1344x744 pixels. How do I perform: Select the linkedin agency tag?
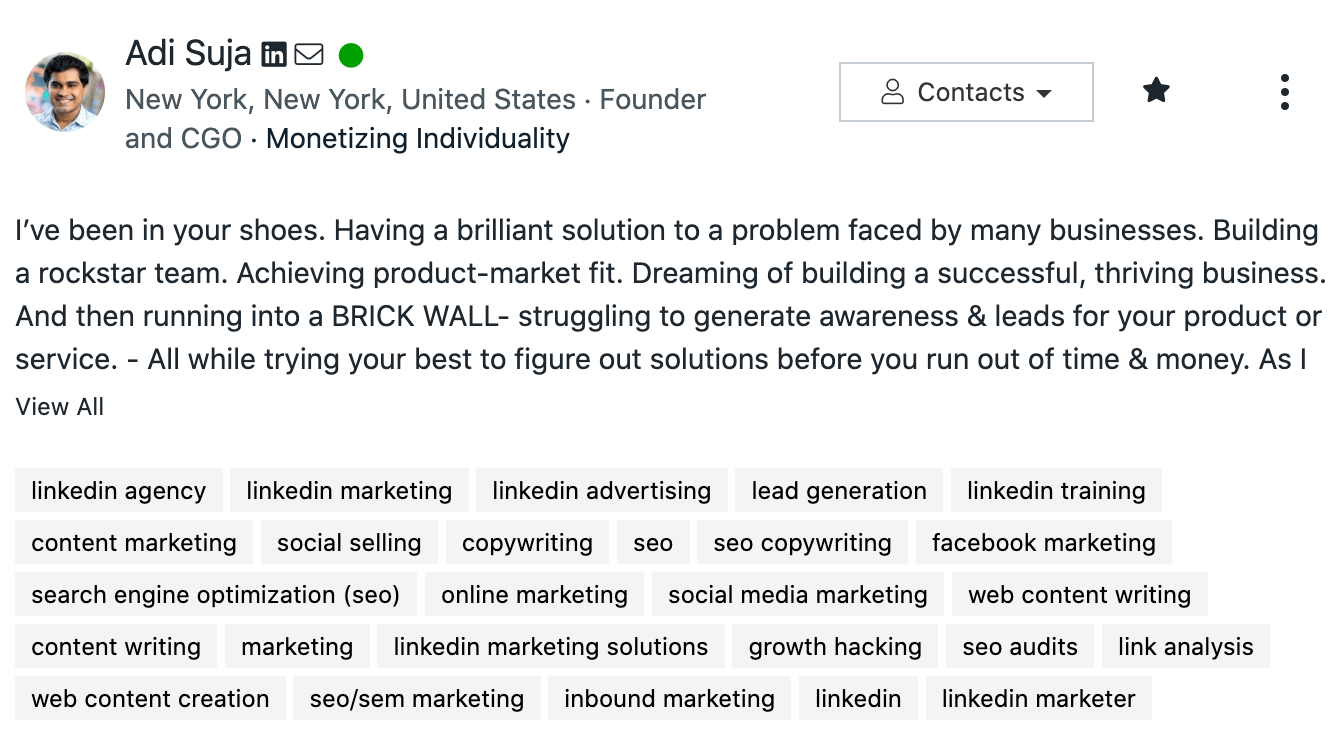[119, 491]
